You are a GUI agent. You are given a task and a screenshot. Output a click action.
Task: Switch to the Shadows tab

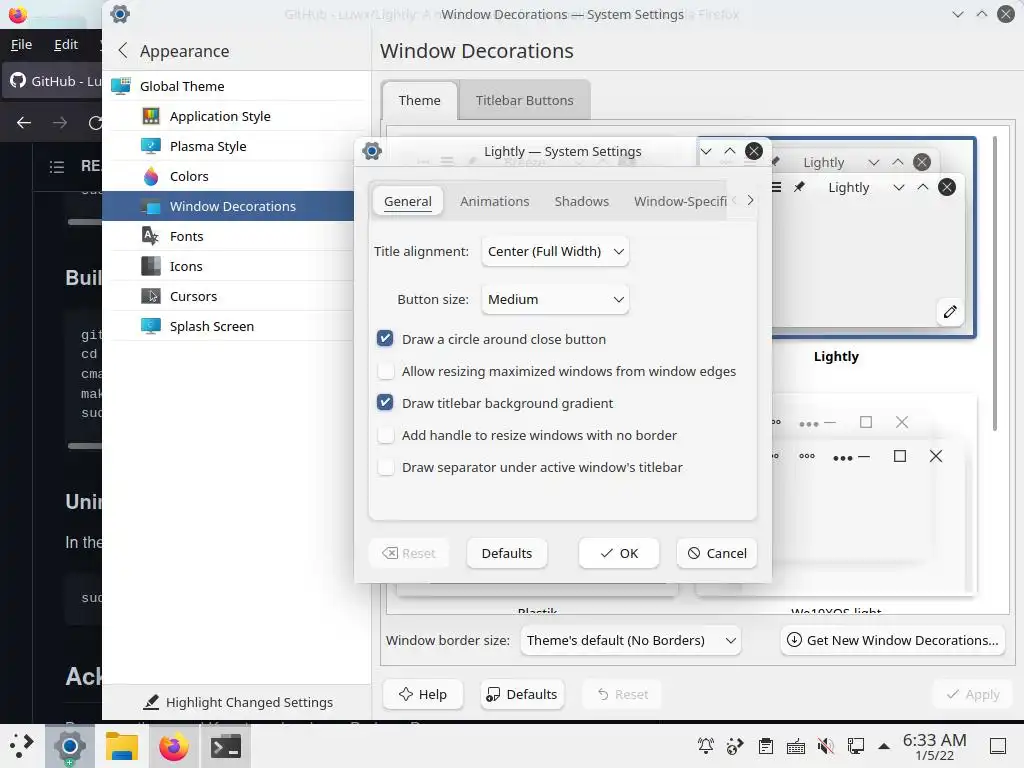click(581, 201)
